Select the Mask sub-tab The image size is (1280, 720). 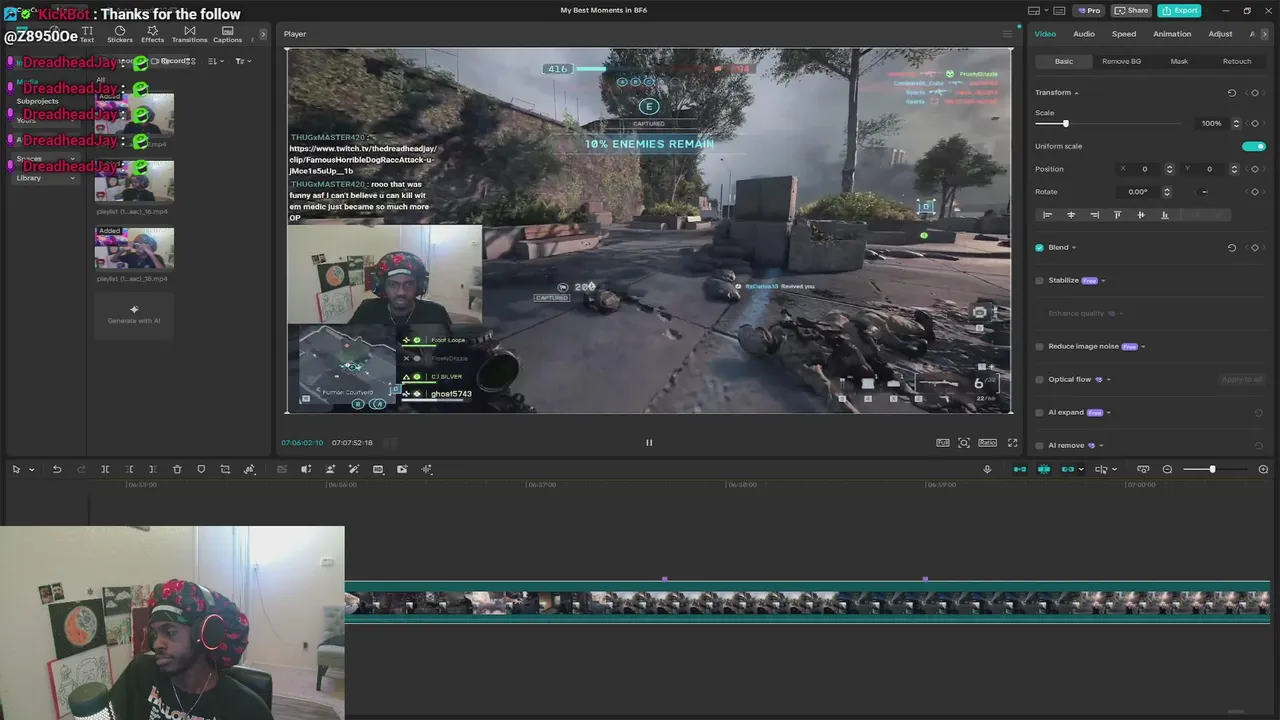1179,61
